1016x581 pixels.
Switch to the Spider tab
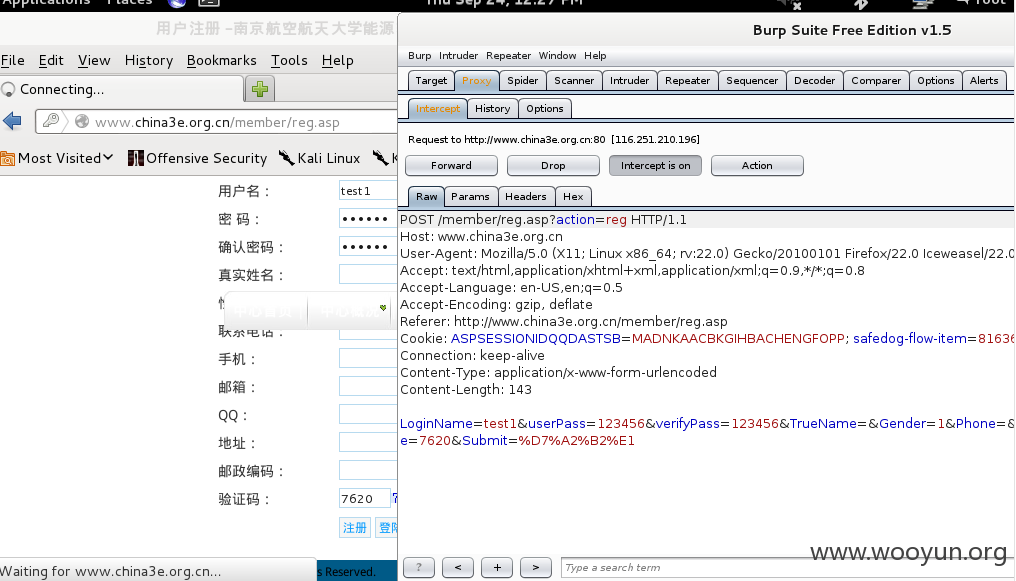tap(522, 80)
